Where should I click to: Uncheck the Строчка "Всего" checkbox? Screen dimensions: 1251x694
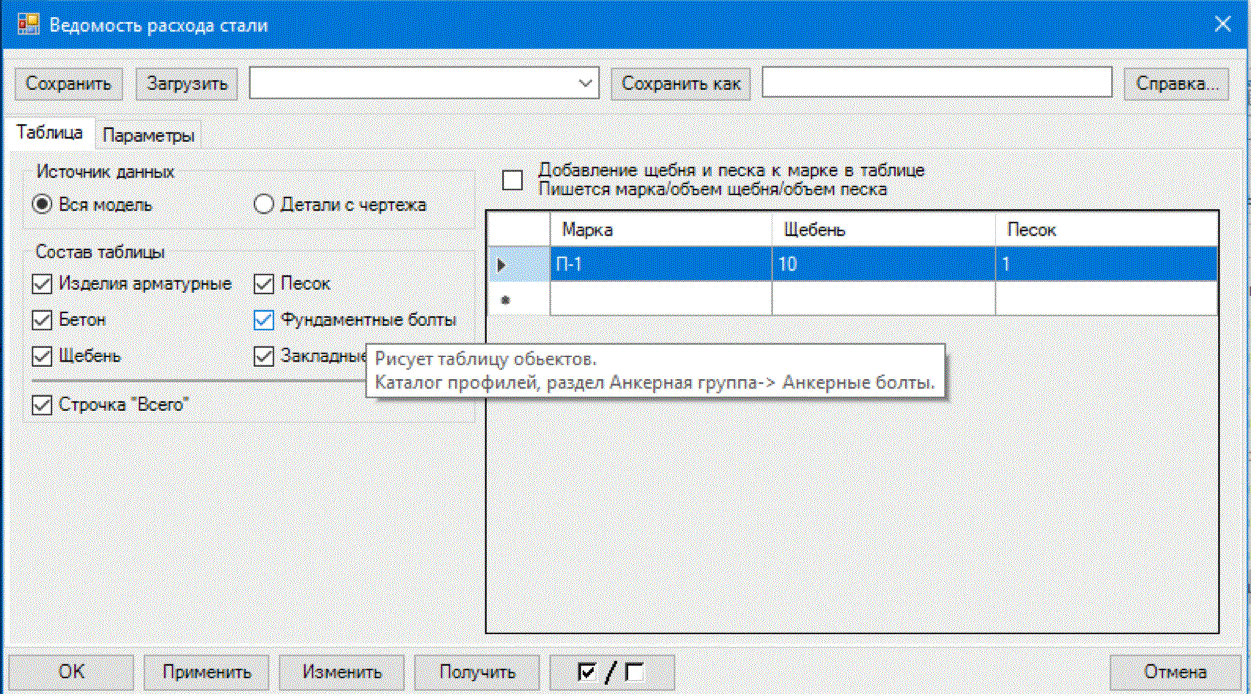pyautogui.click(x=42, y=406)
